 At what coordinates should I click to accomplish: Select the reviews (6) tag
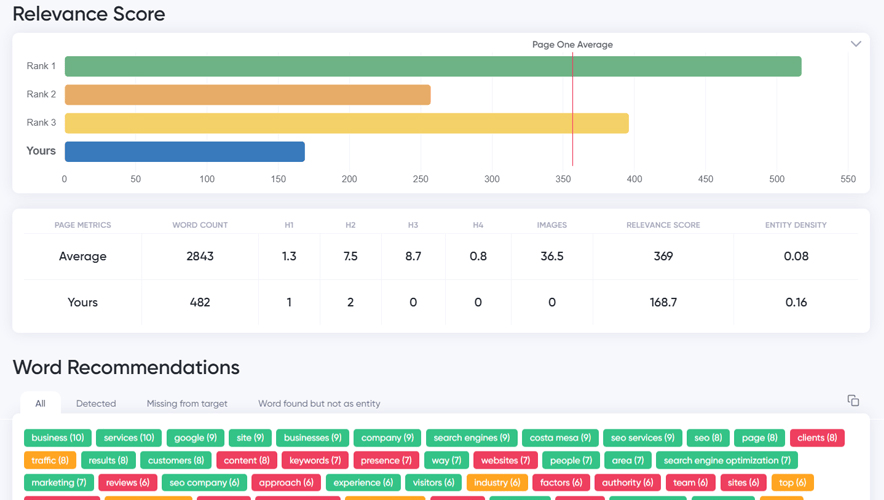click(x=127, y=483)
